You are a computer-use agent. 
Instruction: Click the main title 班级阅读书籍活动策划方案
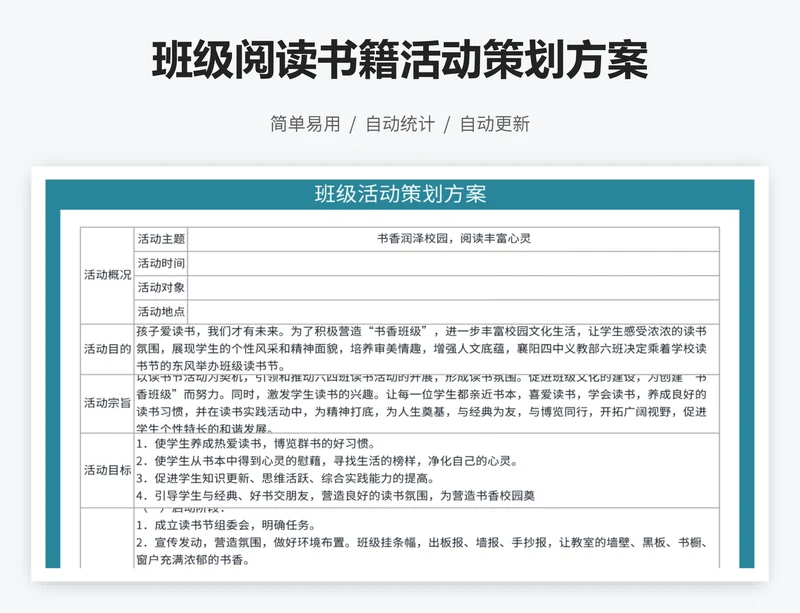400,60
